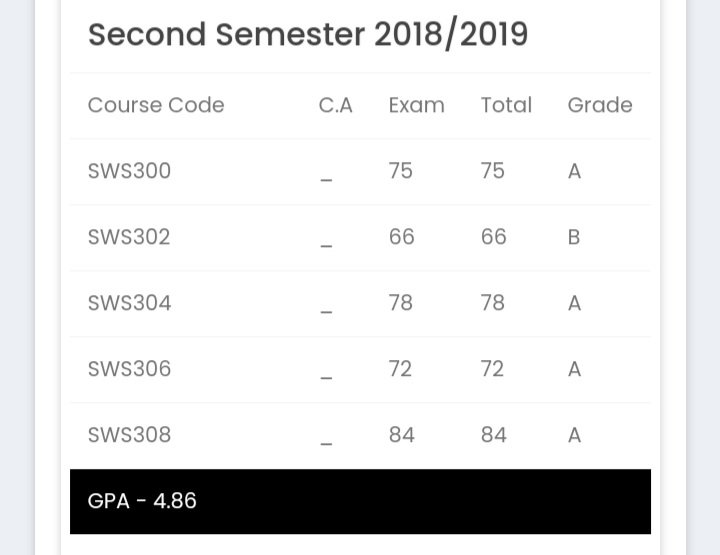Click the grade A in SWS308 row
The height and width of the screenshot is (555, 720).
(574, 435)
